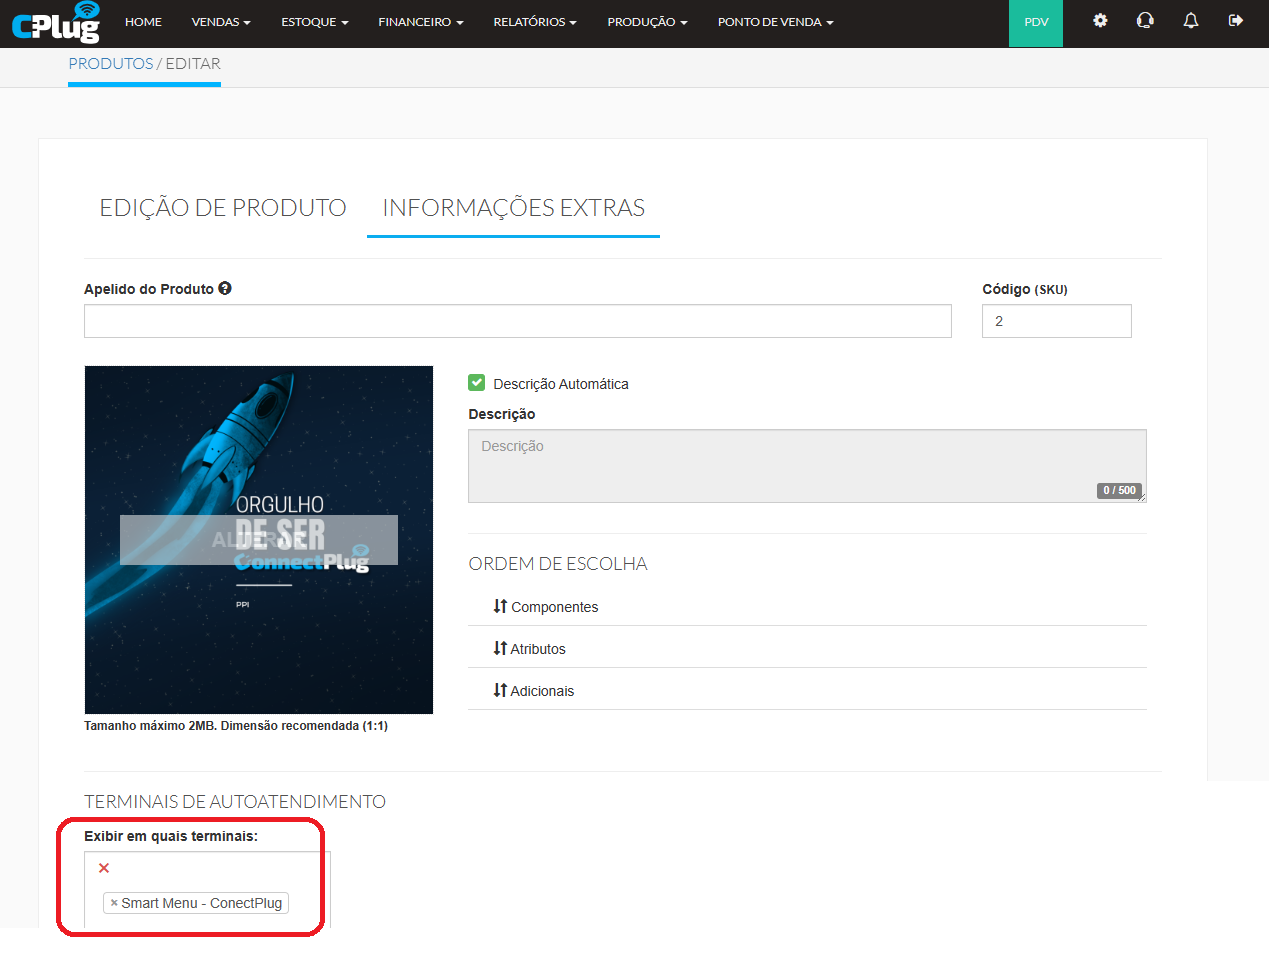Open the notifications bell
The width and height of the screenshot is (1269, 953).
point(1191,21)
